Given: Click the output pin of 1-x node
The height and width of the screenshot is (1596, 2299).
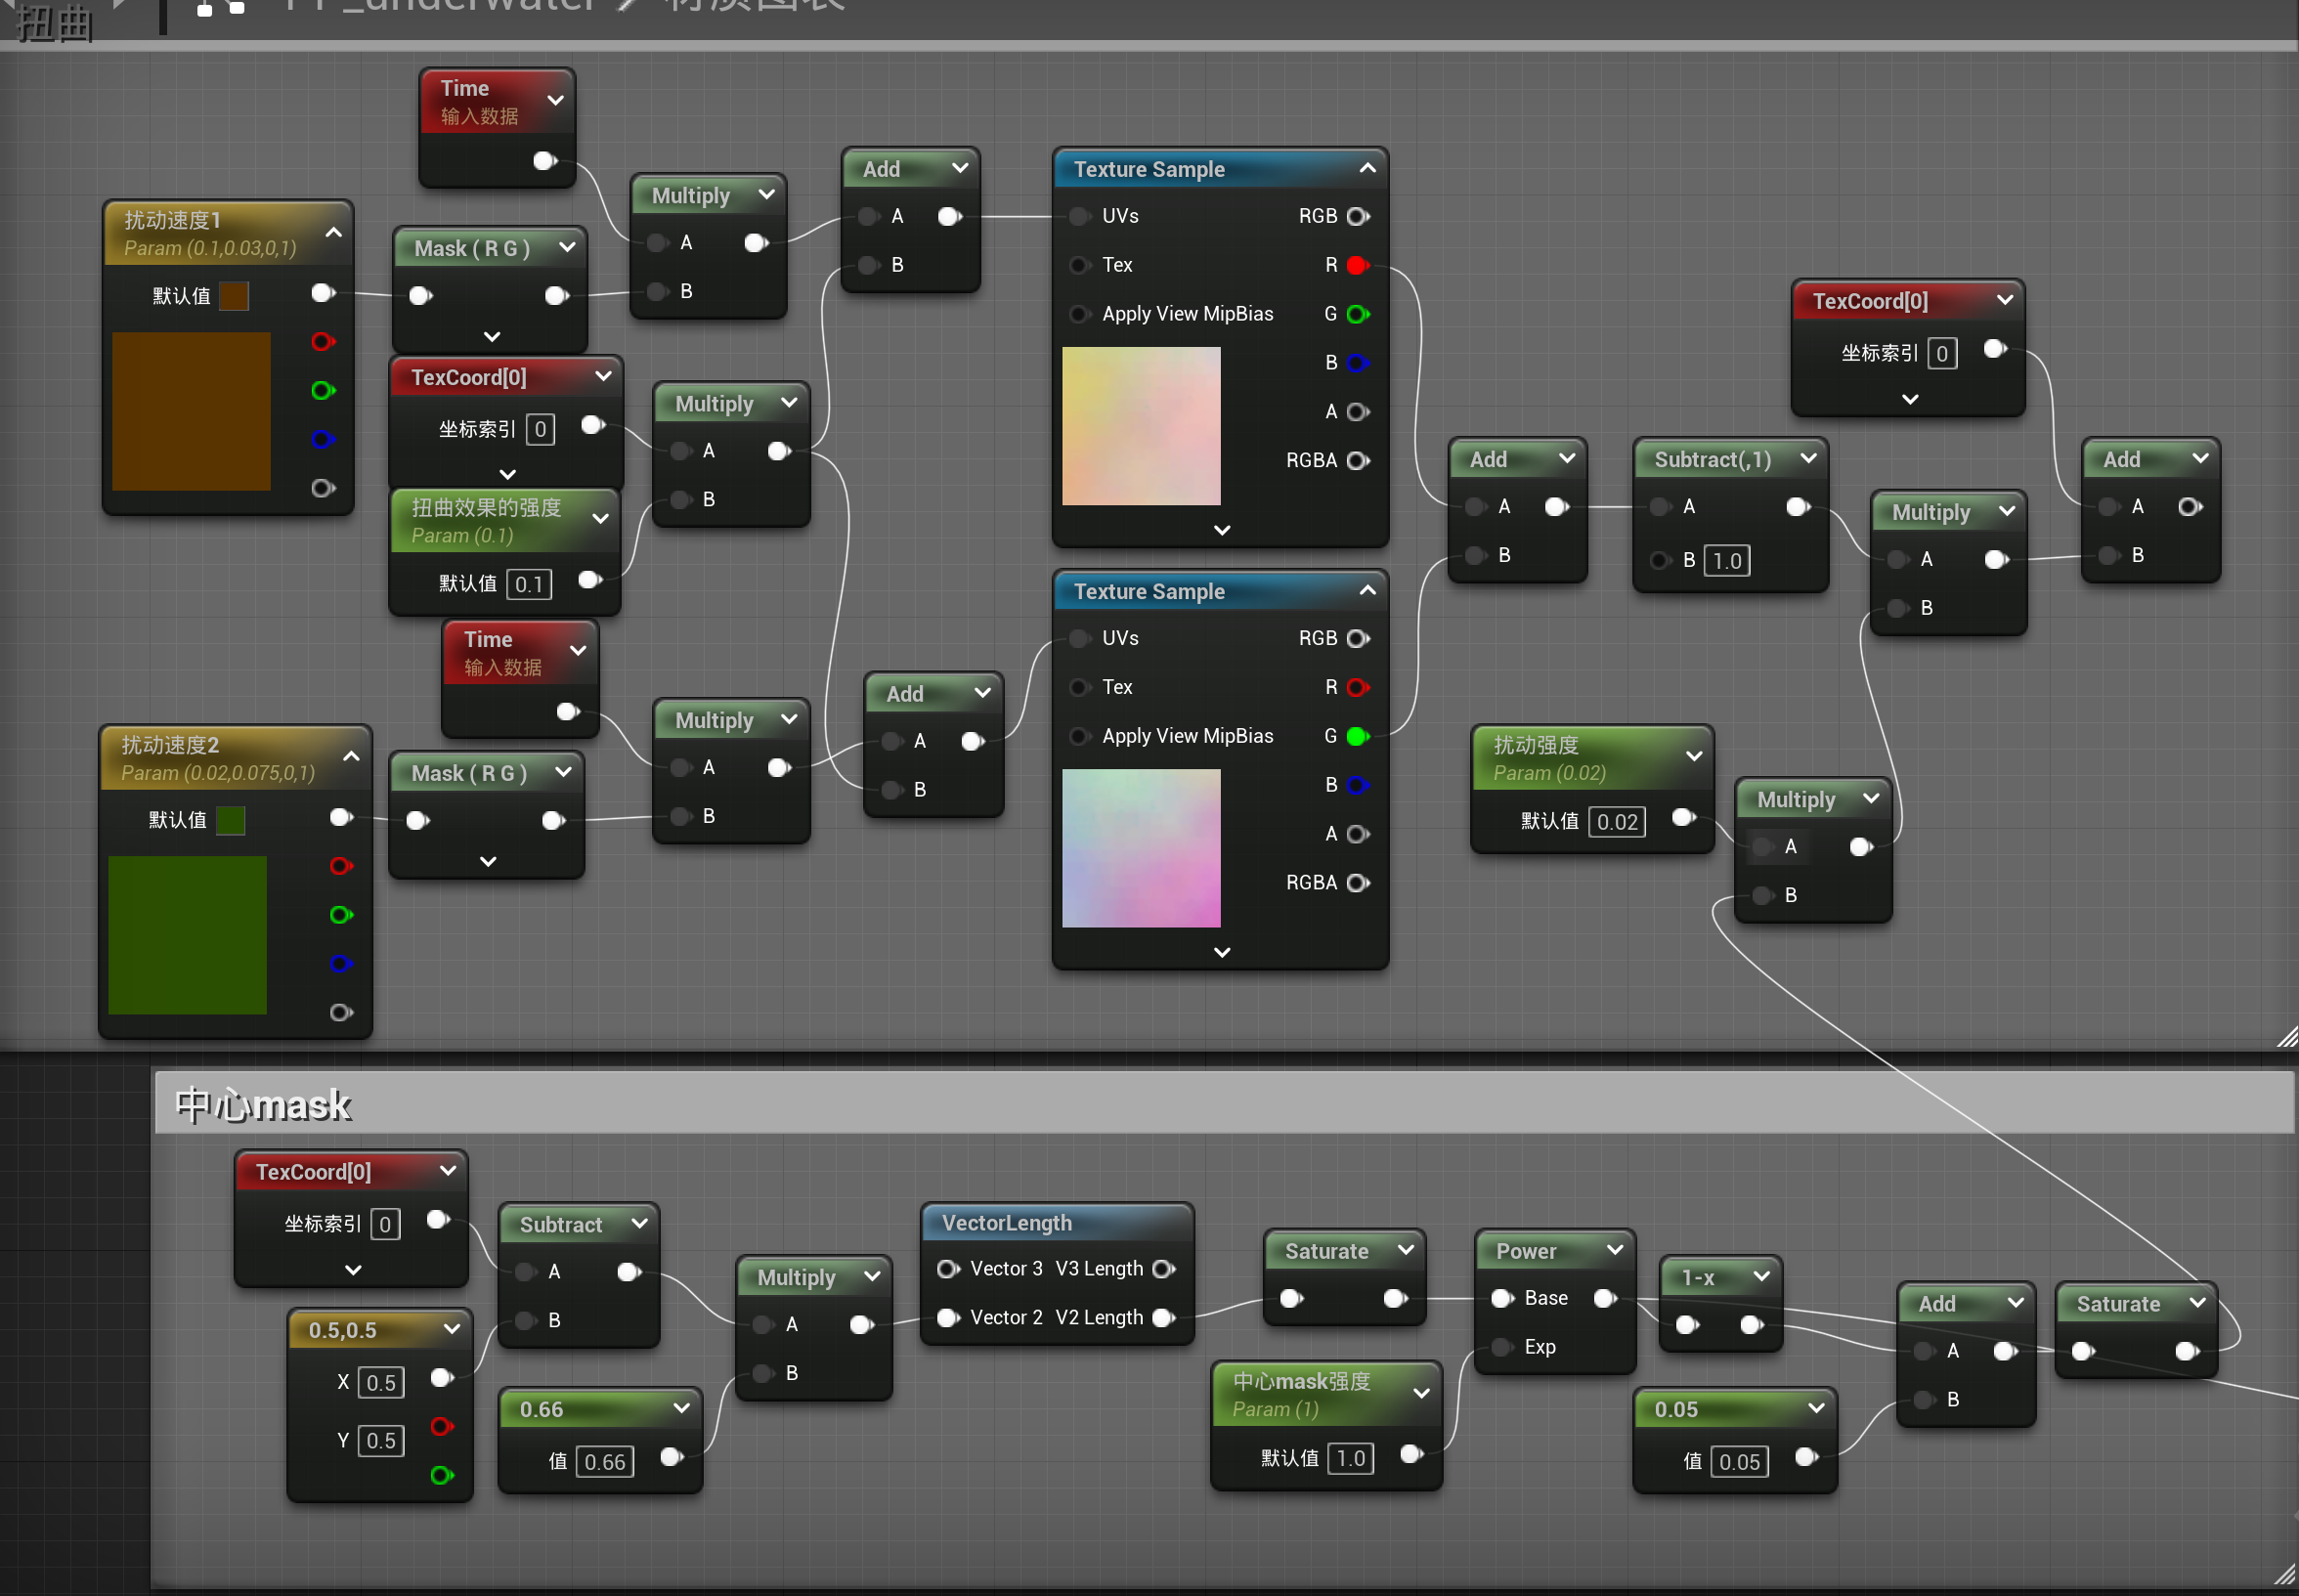Looking at the screenshot, I should pyautogui.click(x=1751, y=1325).
